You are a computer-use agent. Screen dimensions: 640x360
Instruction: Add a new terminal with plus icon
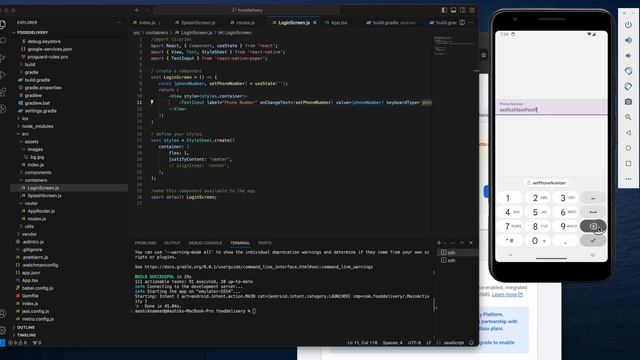pos(439,243)
